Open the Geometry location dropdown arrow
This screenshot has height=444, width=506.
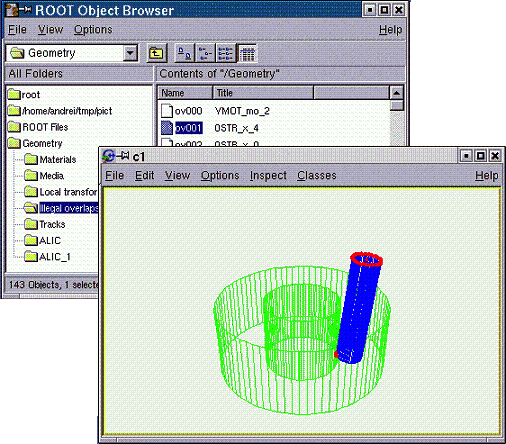click(130, 53)
